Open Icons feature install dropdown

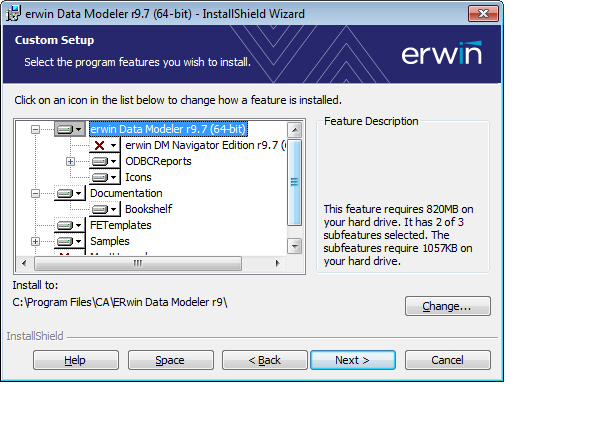point(105,177)
